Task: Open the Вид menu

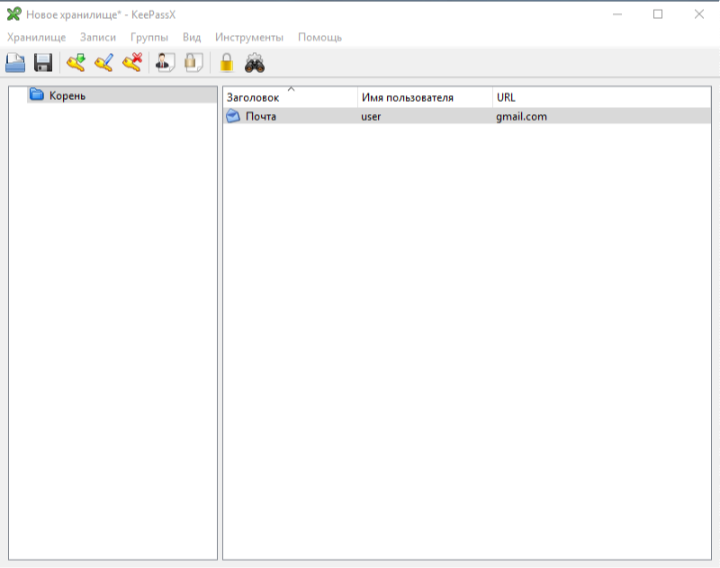Action: (x=191, y=37)
